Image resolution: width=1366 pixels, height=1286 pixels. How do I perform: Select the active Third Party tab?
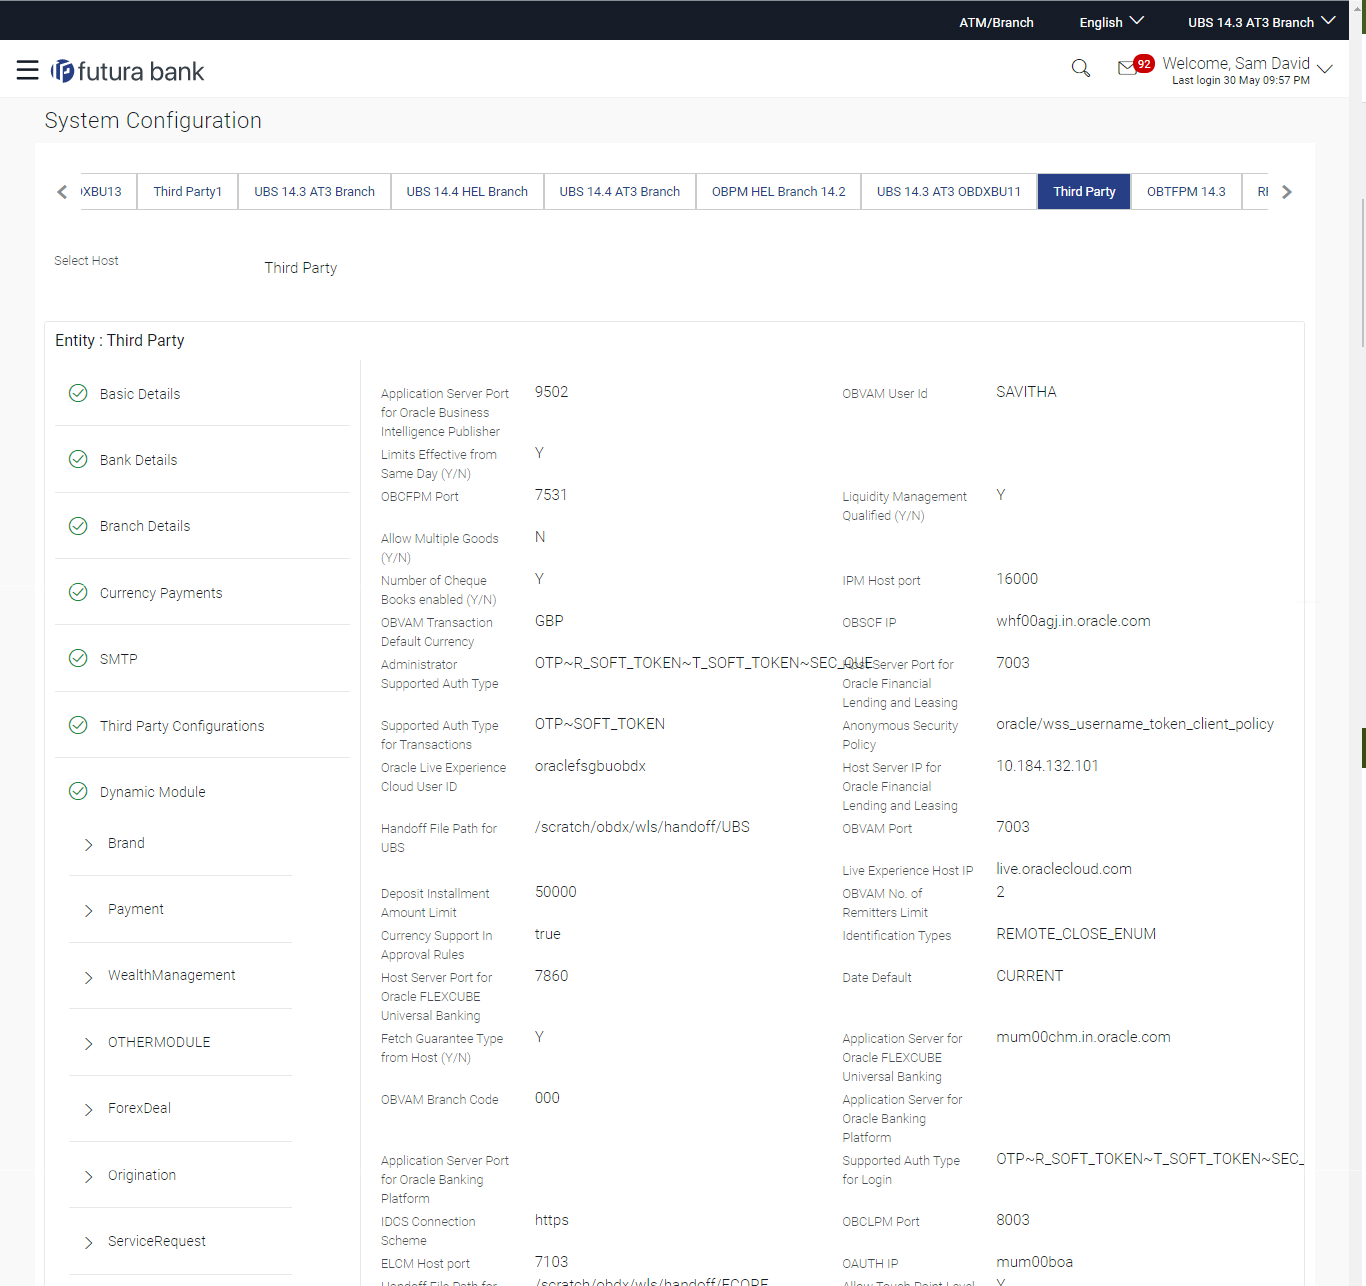click(x=1084, y=191)
